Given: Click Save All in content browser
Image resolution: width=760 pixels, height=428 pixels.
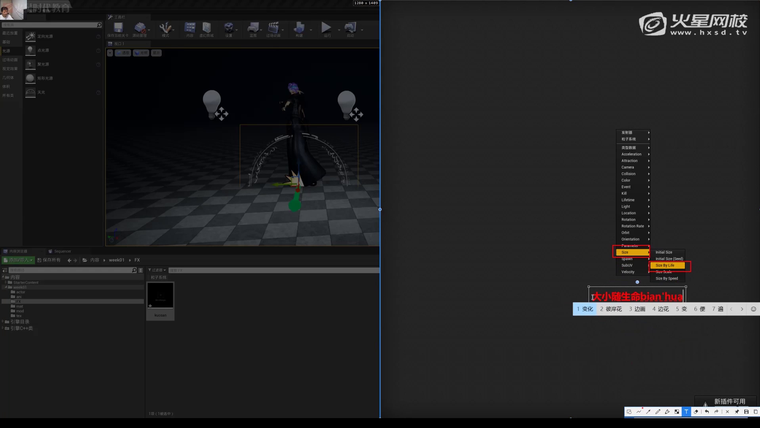Looking at the screenshot, I should 50,260.
